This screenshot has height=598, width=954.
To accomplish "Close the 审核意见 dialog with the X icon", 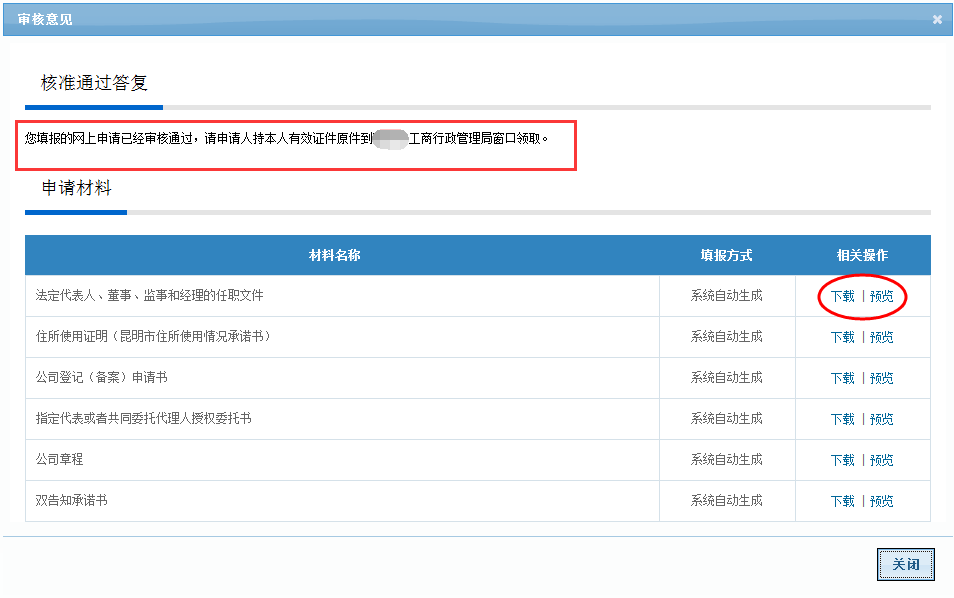I will click(937, 19).
